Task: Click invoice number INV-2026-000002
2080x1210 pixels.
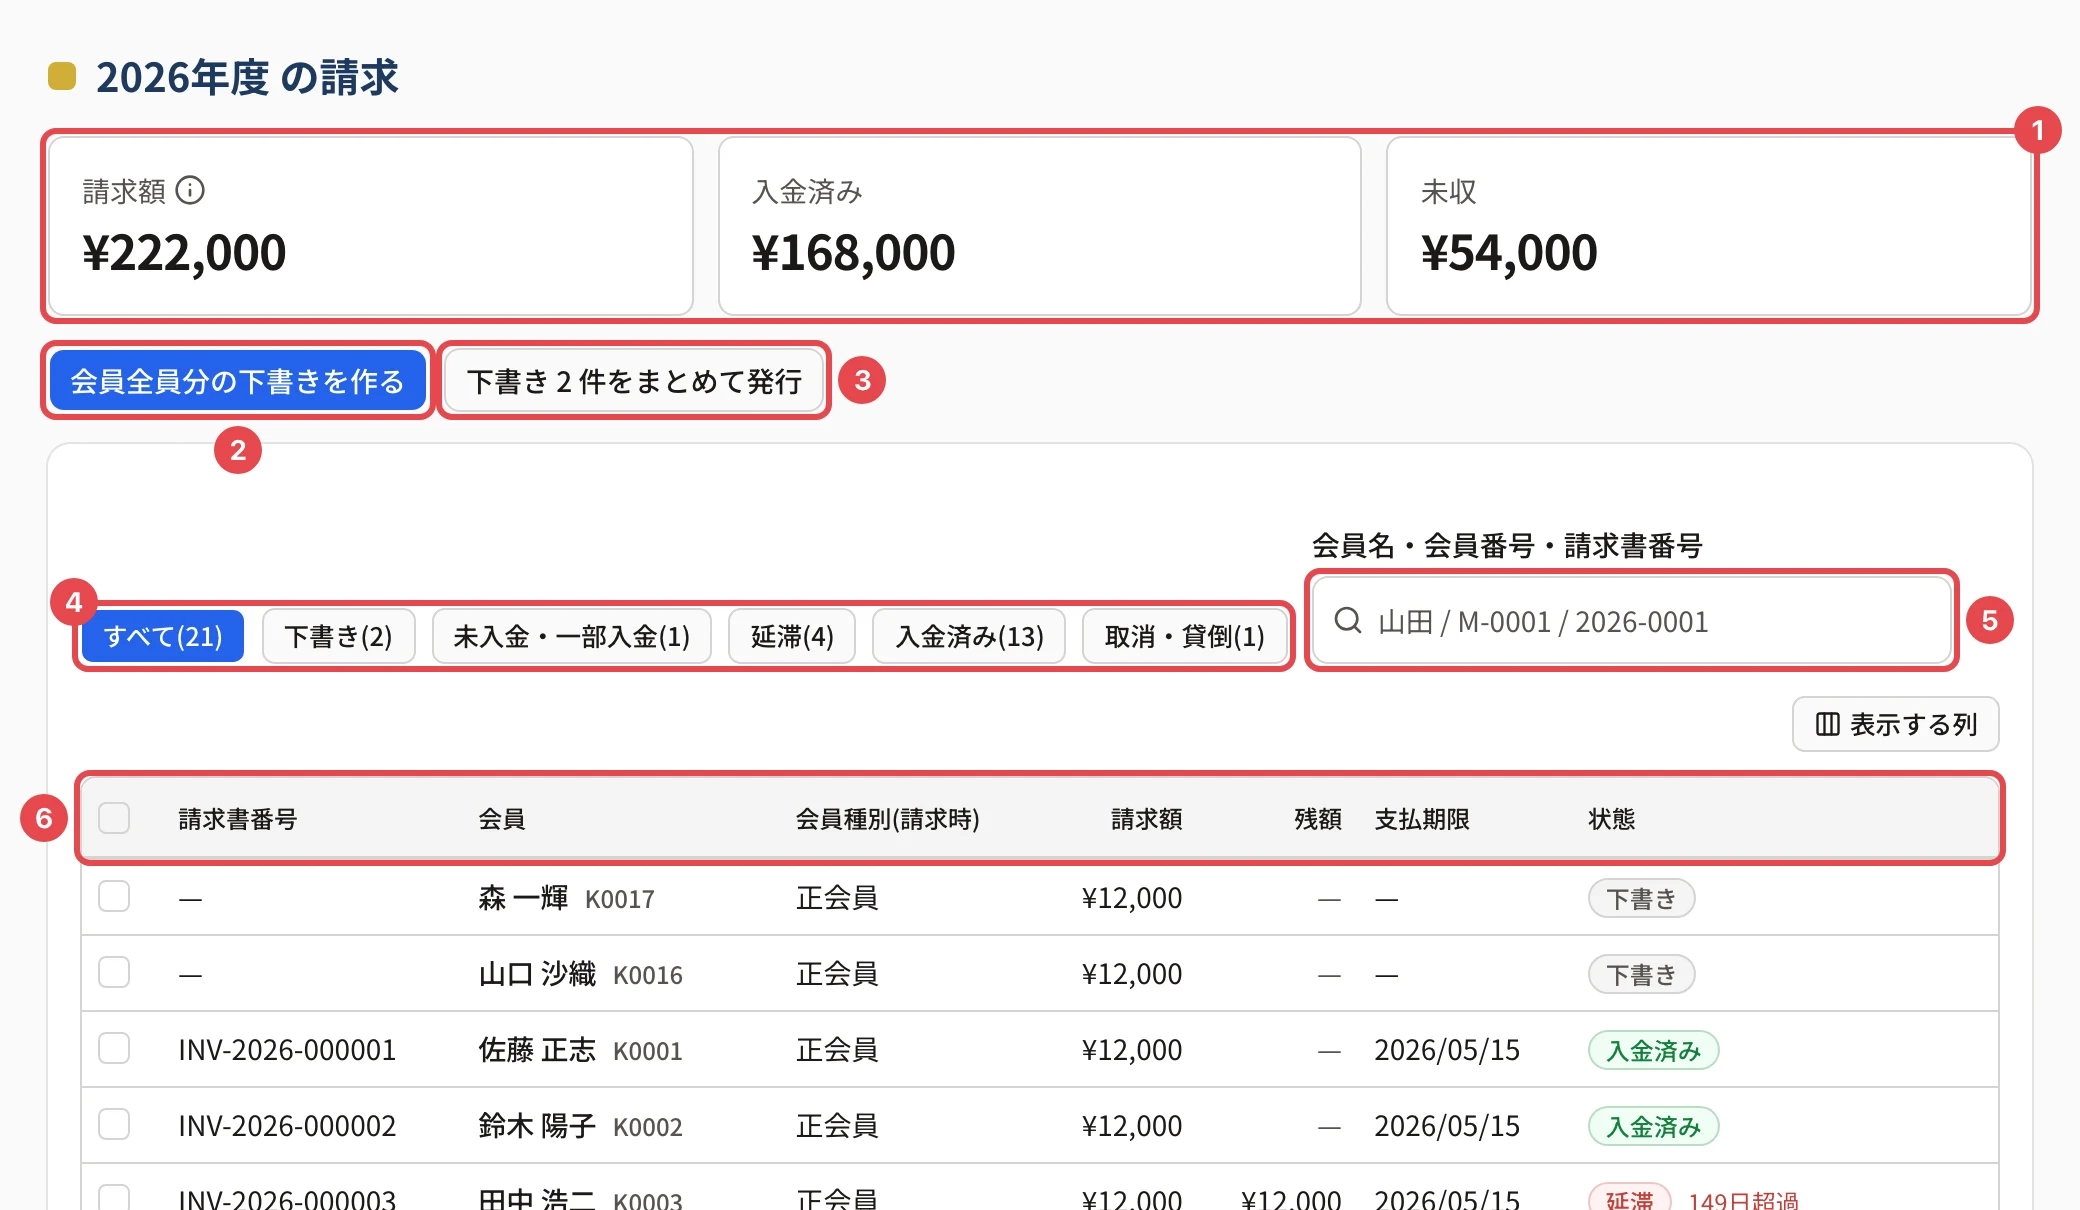Action: (x=287, y=1126)
